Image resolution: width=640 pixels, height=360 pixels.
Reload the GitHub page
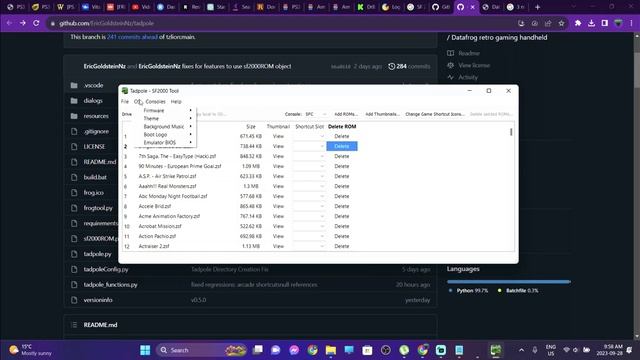tap(36, 23)
